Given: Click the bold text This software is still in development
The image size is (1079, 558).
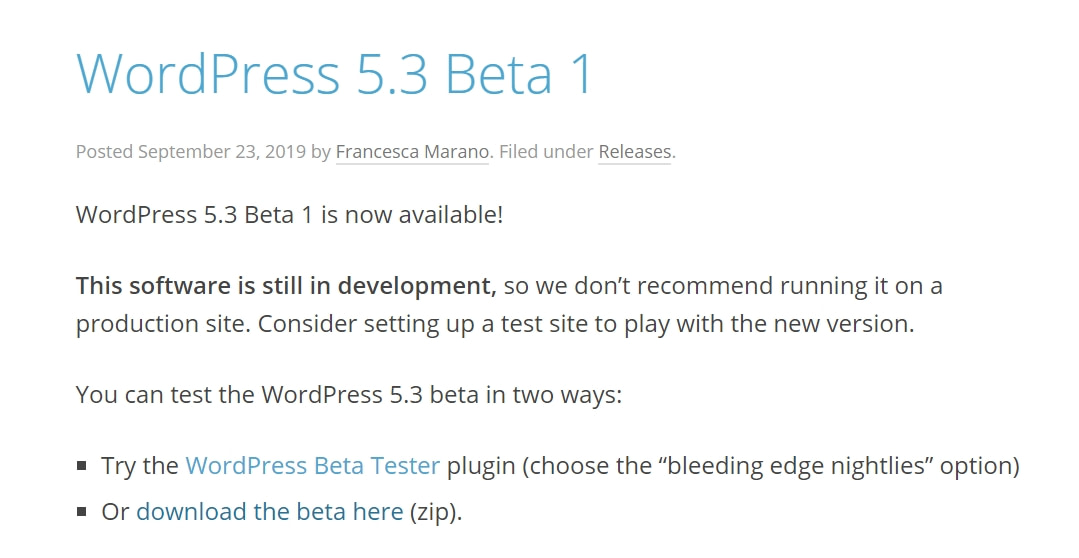Looking at the screenshot, I should pyautogui.click(x=286, y=286).
